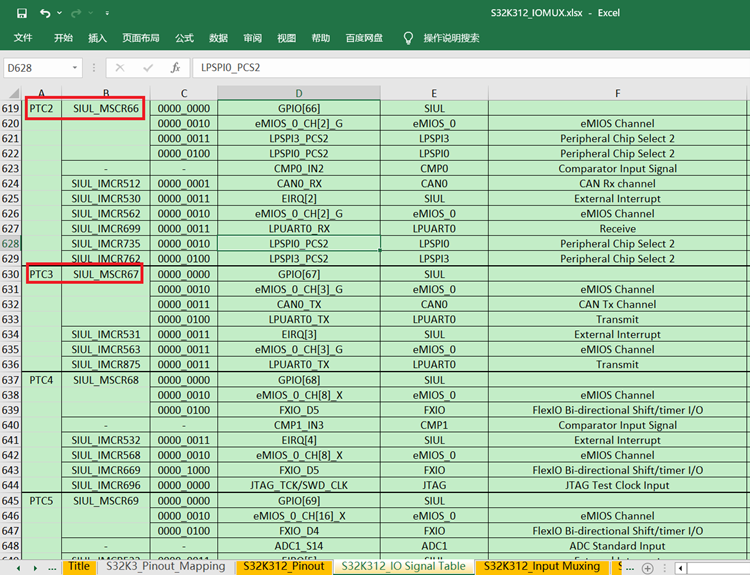Select row header 619
The image size is (750, 575).
pos(11,109)
